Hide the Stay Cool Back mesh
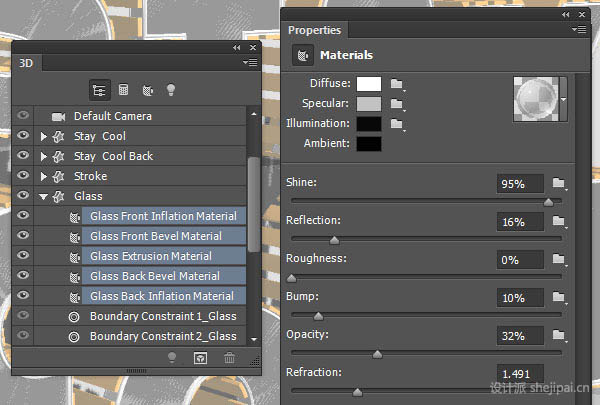The height and width of the screenshot is (405, 600). pyautogui.click(x=23, y=155)
